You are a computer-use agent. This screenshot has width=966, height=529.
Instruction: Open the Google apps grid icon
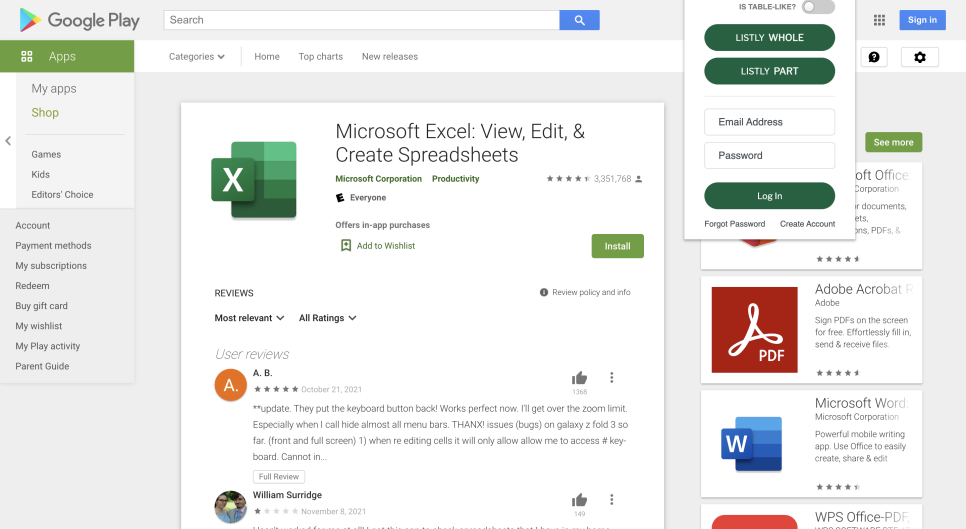click(879, 20)
